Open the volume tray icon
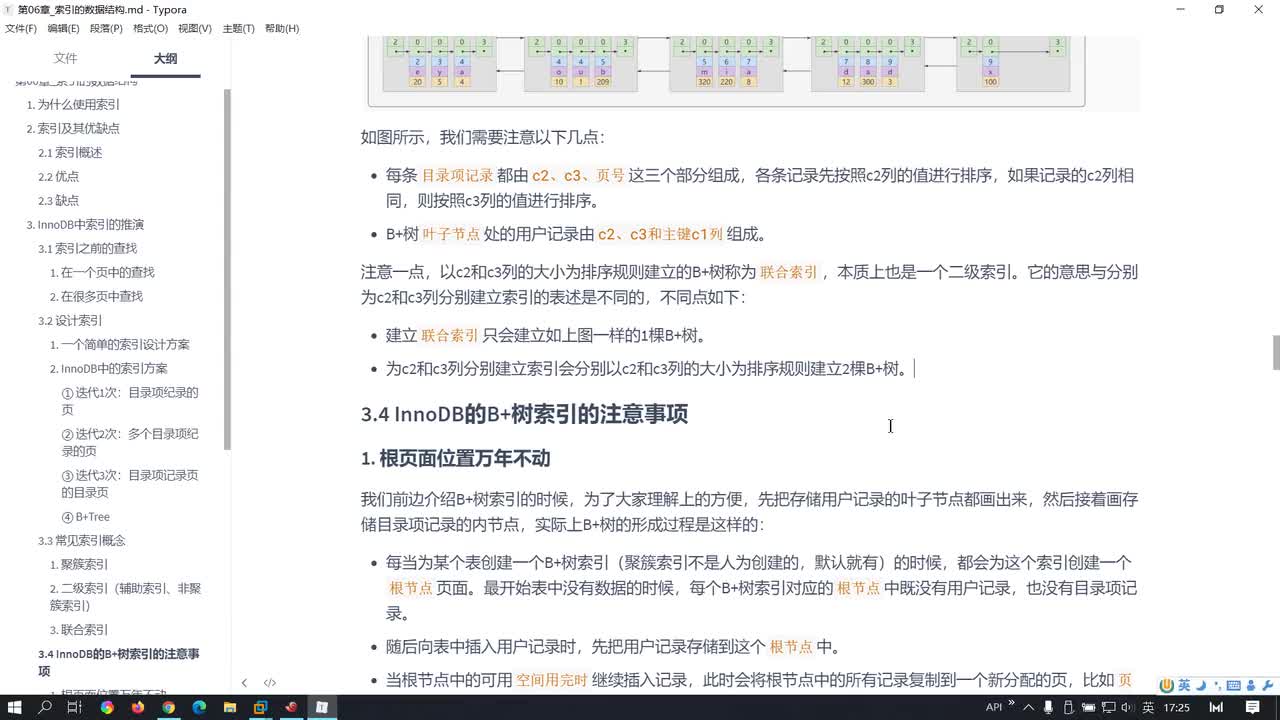Viewport: 1280px width, 720px height. [x=1126, y=707]
